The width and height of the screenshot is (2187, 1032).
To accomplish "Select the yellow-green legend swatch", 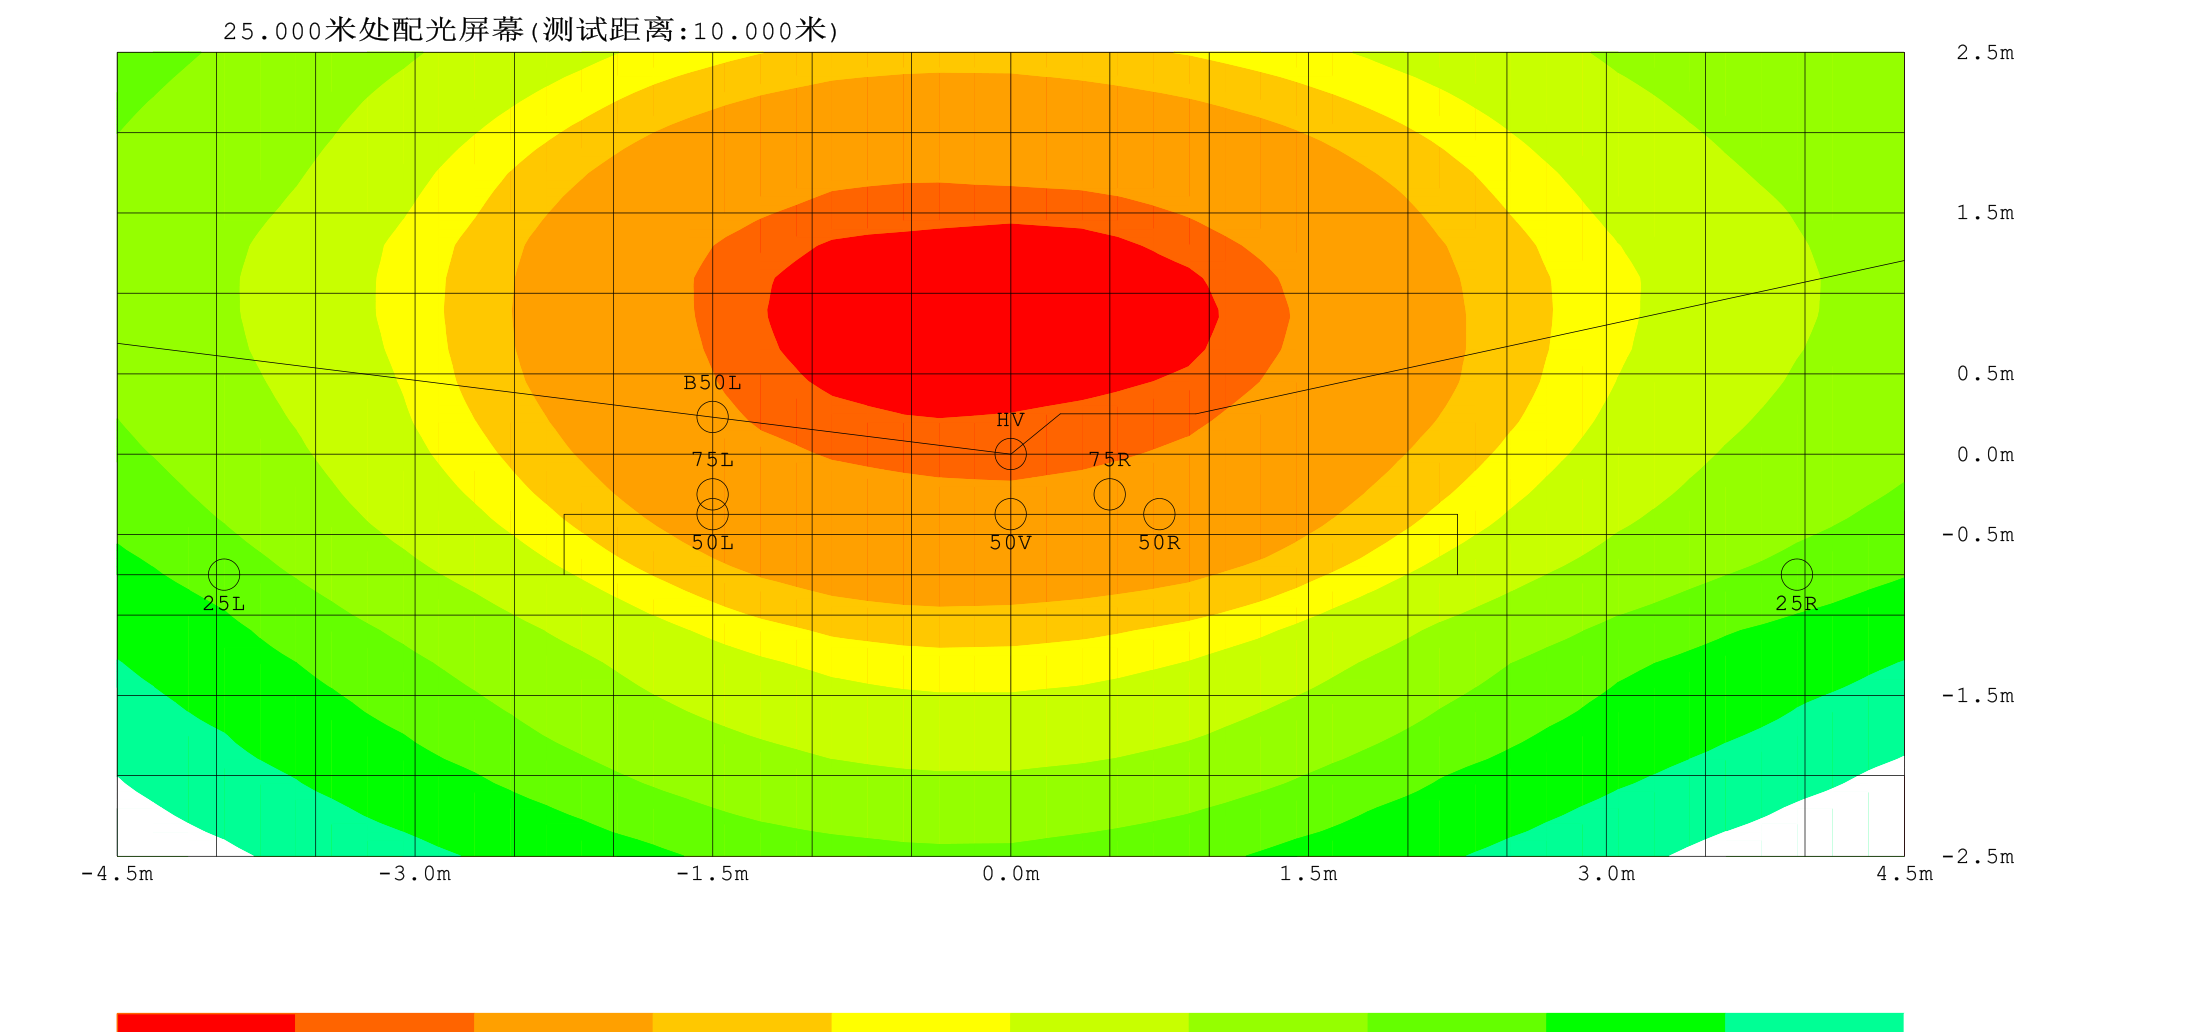I will [1099, 1022].
